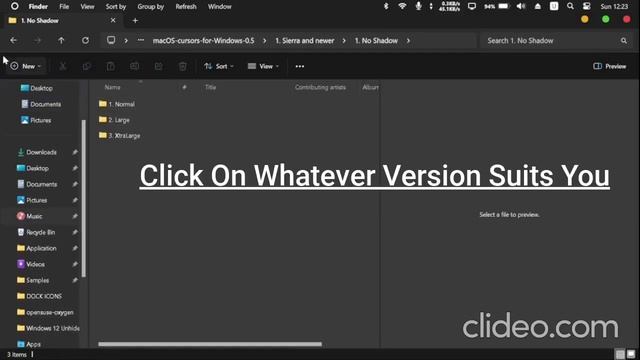The height and width of the screenshot is (360, 640).
Task: Click the microphone icon in menu bar
Action: (x=418, y=6)
